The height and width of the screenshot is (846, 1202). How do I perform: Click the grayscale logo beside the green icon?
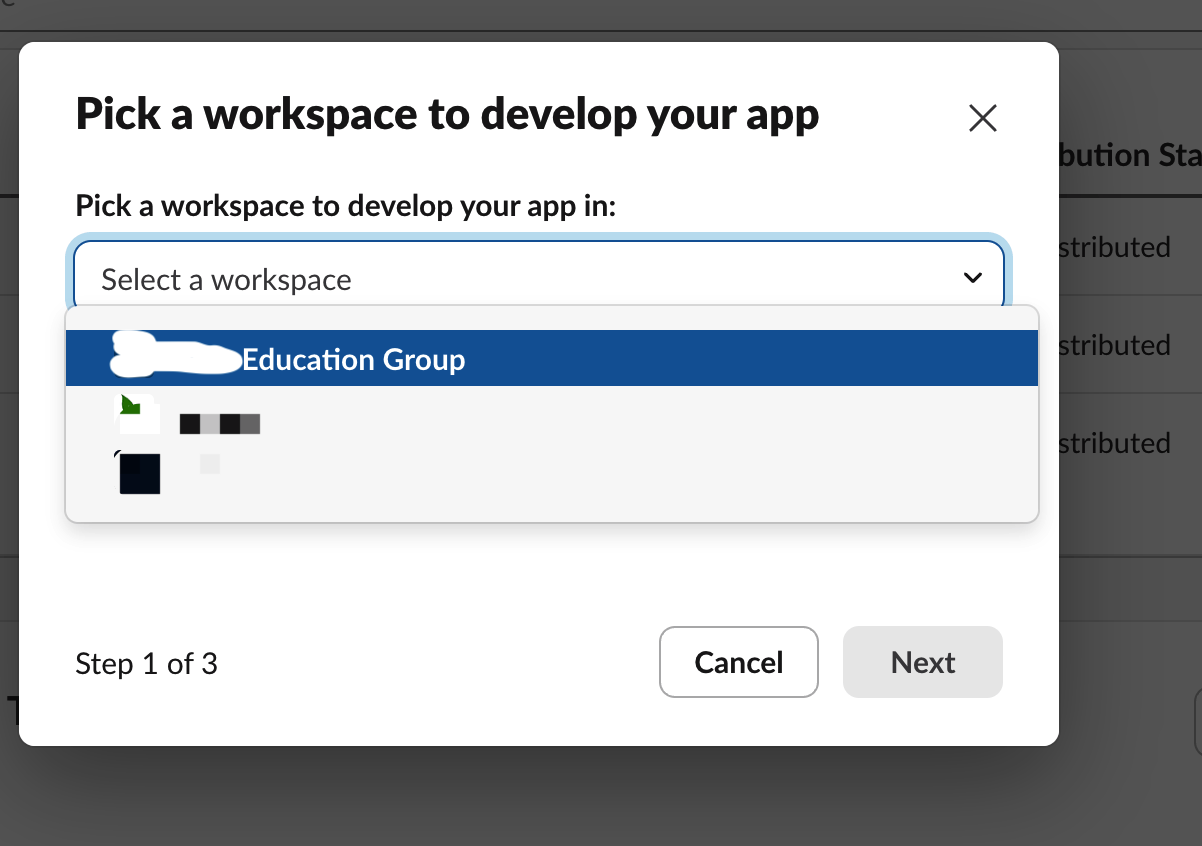[x=220, y=423]
